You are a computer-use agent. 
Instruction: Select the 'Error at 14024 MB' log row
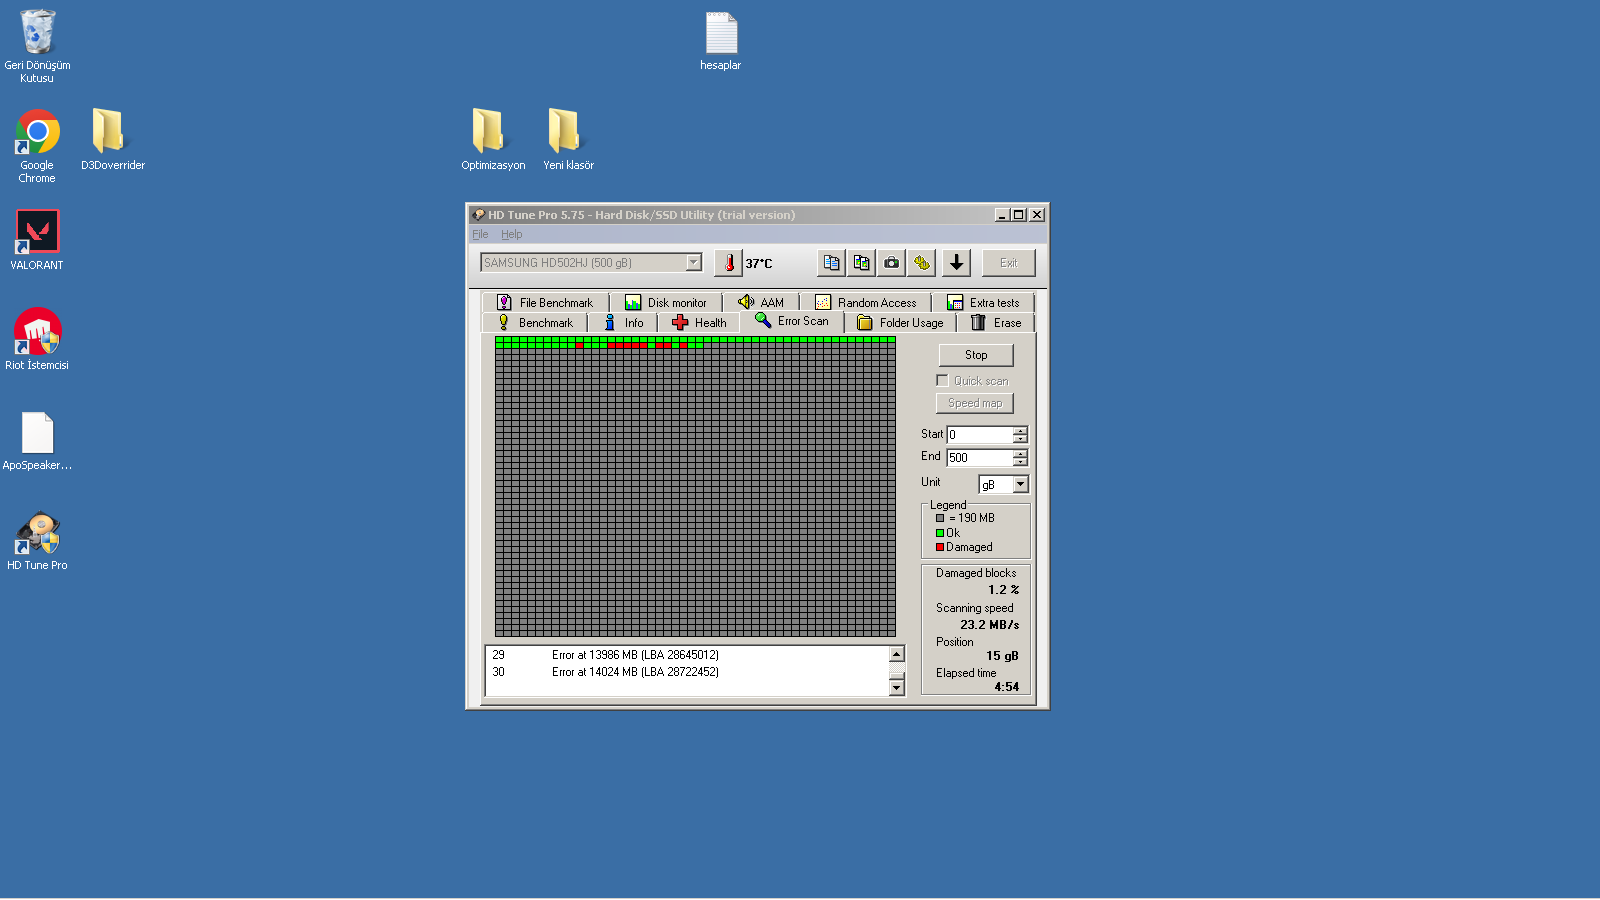tap(688, 672)
